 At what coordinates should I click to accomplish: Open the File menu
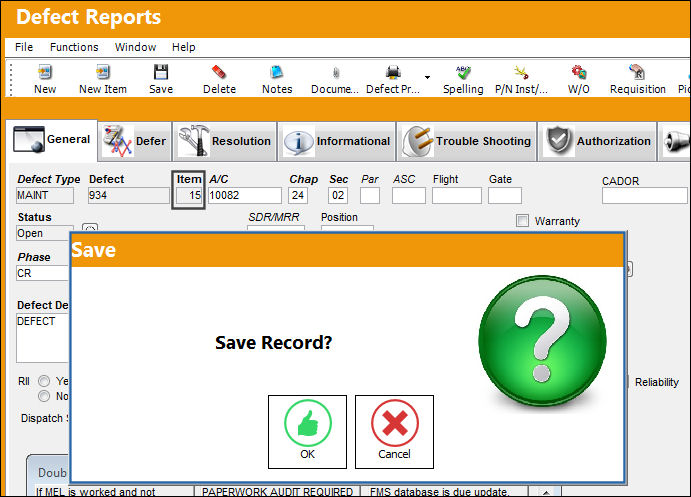pos(24,47)
